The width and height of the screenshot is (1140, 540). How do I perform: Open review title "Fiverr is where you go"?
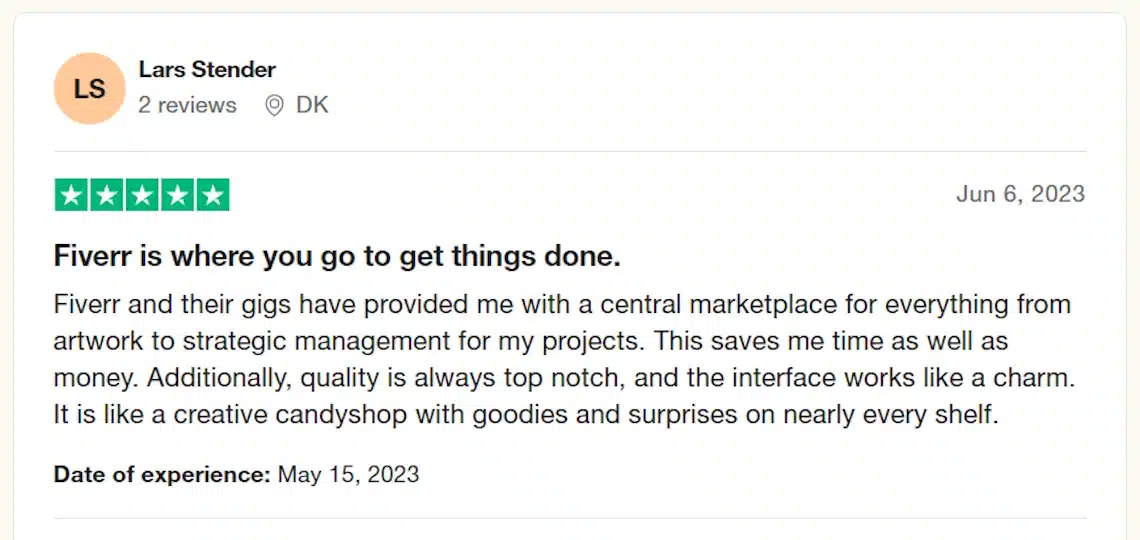click(337, 257)
